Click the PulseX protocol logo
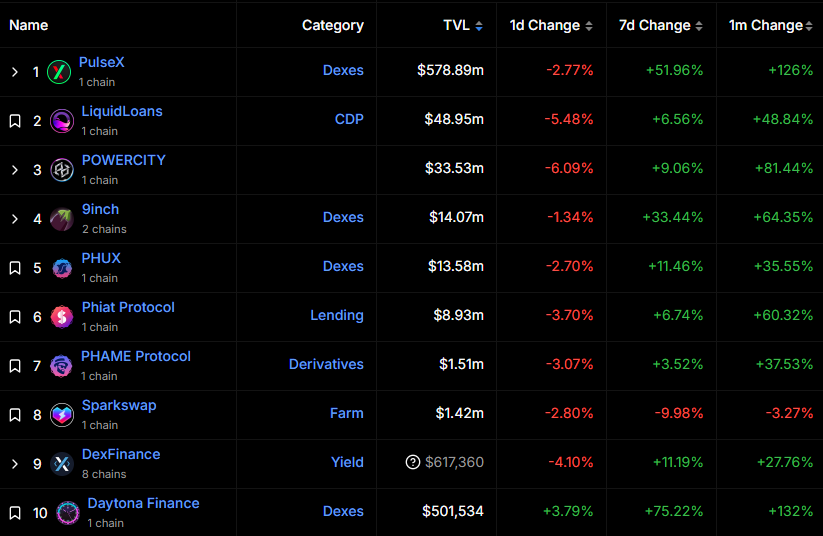This screenshot has height=536, width=823. 59,72
